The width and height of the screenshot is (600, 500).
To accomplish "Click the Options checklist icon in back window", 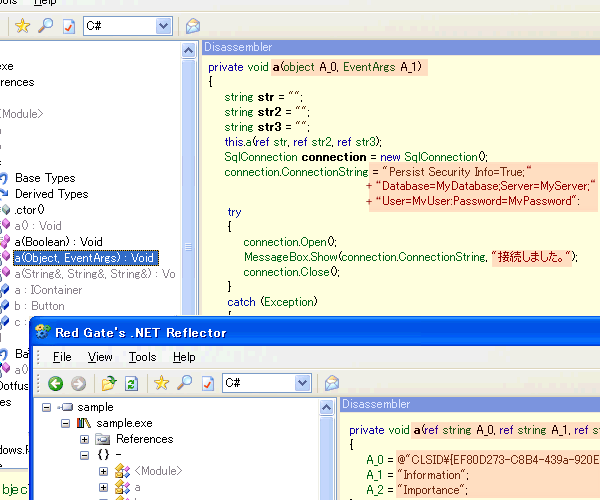I will (69, 26).
